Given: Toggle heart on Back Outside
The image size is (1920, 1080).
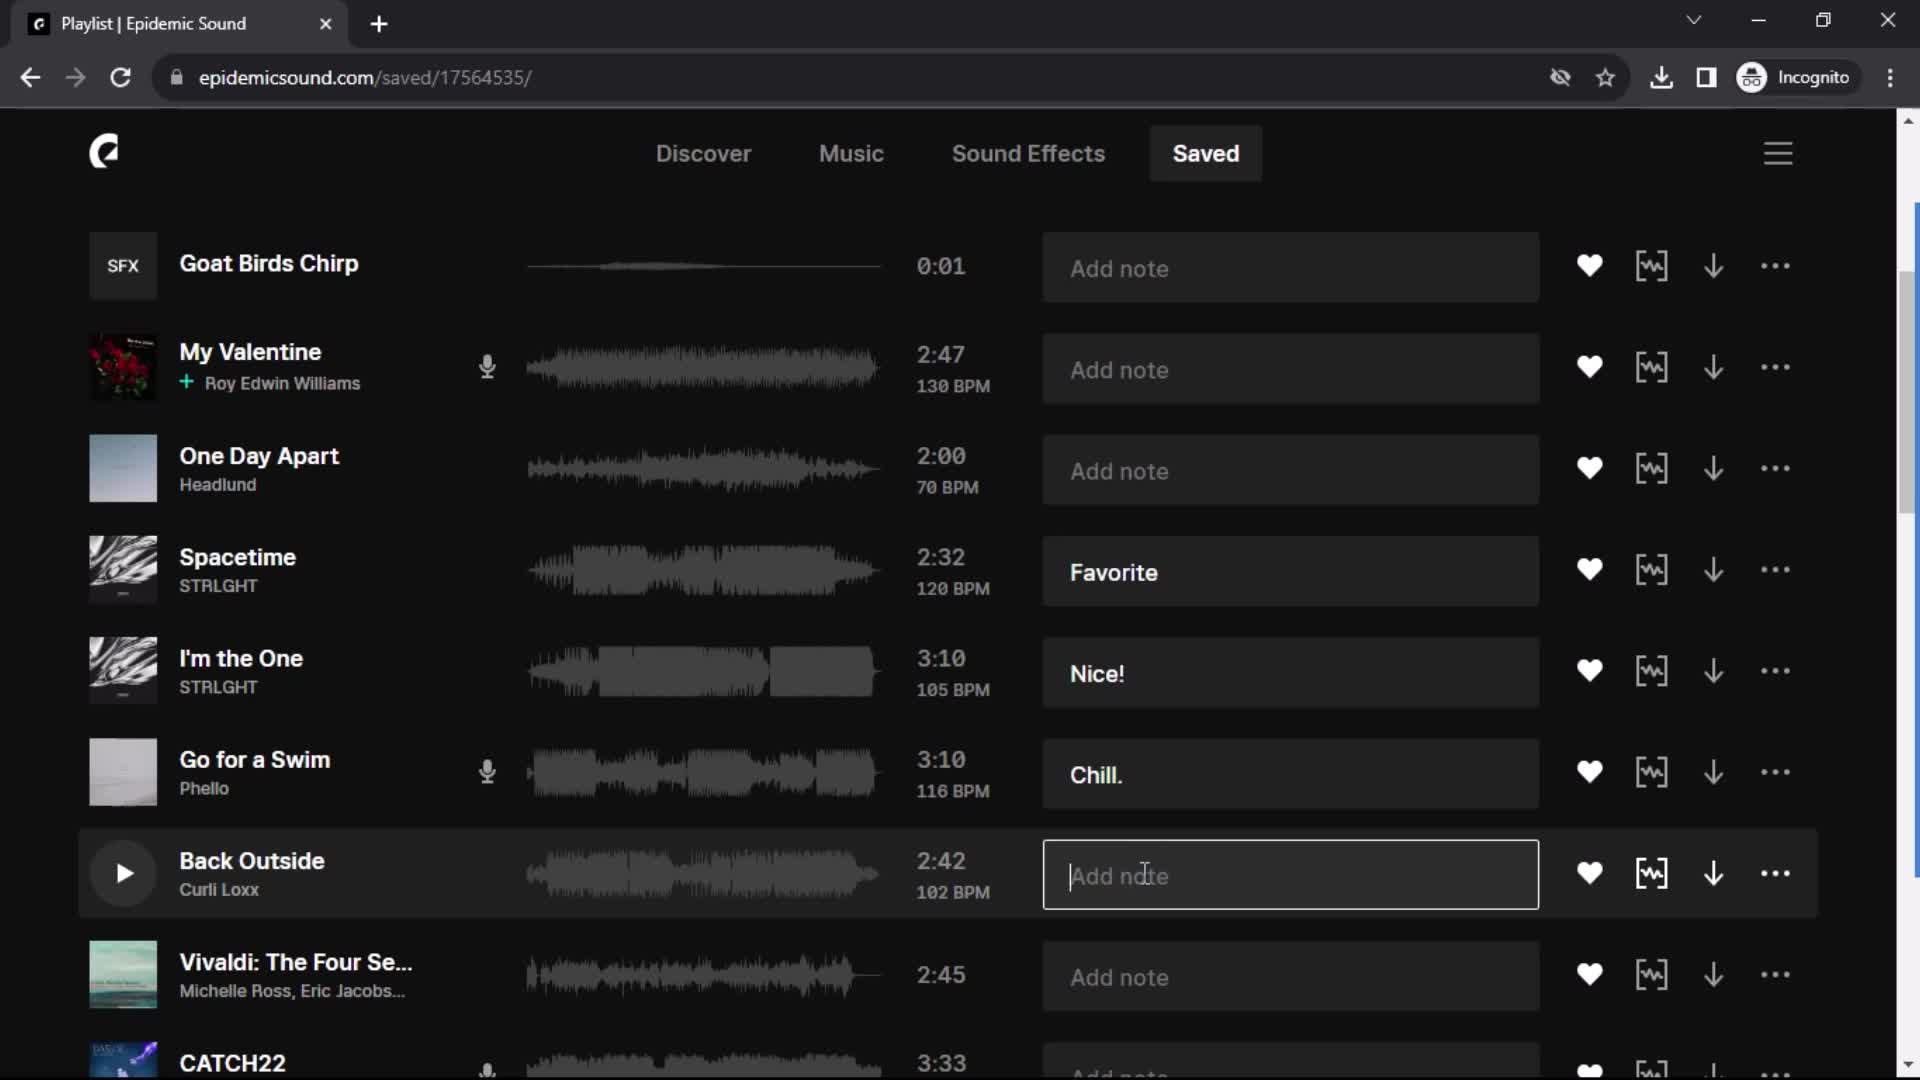Looking at the screenshot, I should coord(1589,873).
